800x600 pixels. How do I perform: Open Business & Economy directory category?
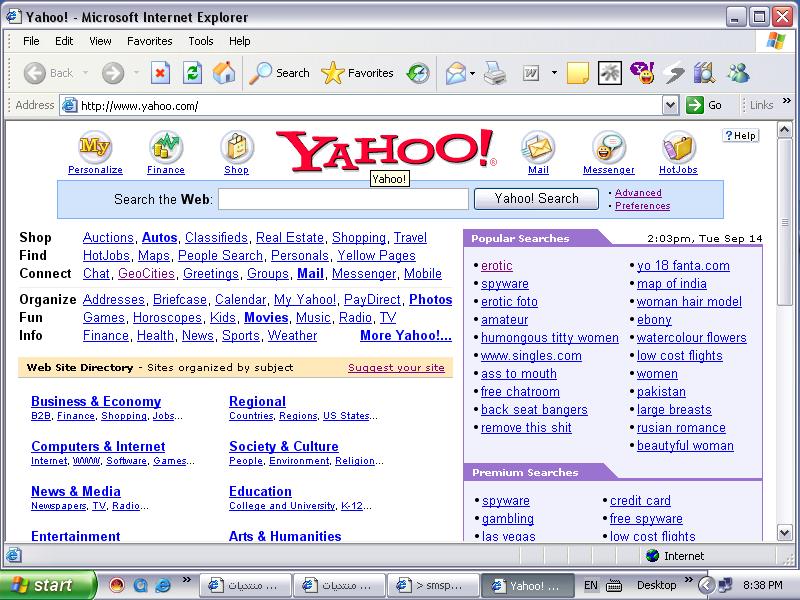coord(96,401)
